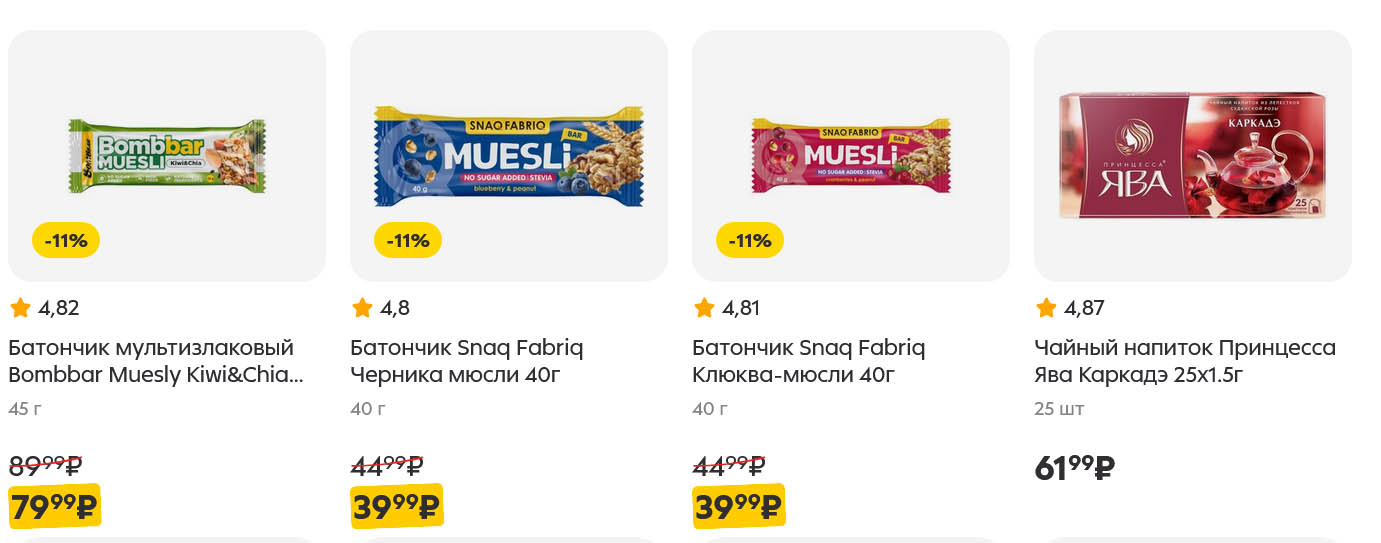This screenshot has width=1381, height=543.
Task: Click the 79.99₽ discounted price tag
Action: click(x=55, y=508)
